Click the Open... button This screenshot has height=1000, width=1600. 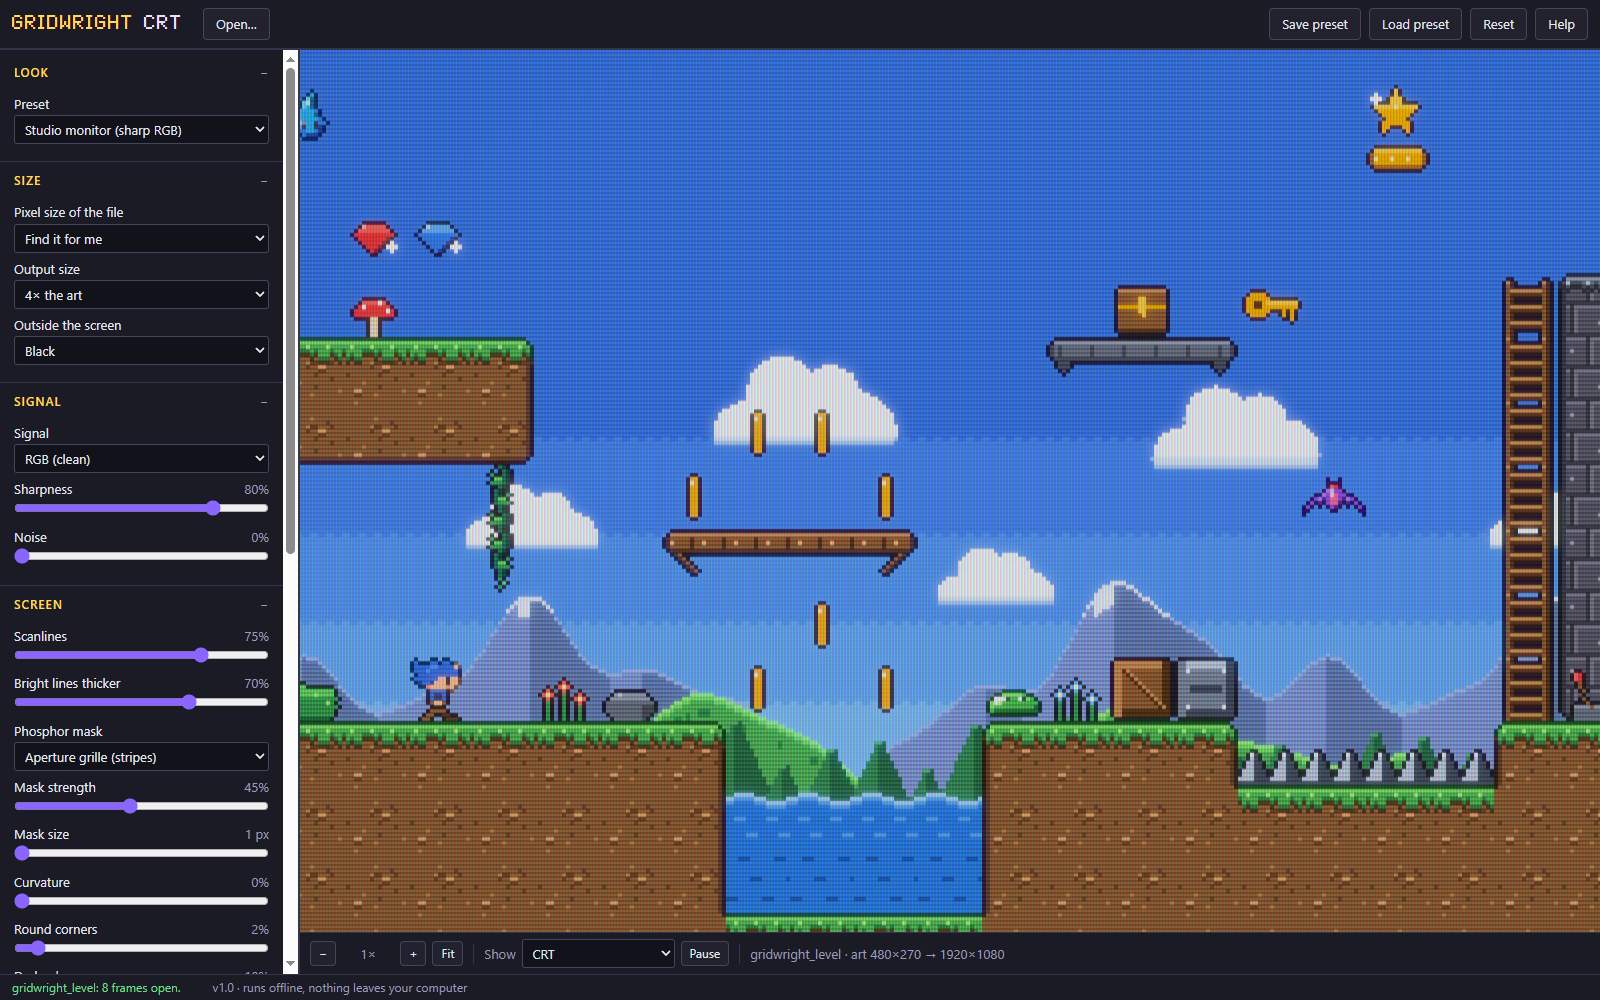236,24
